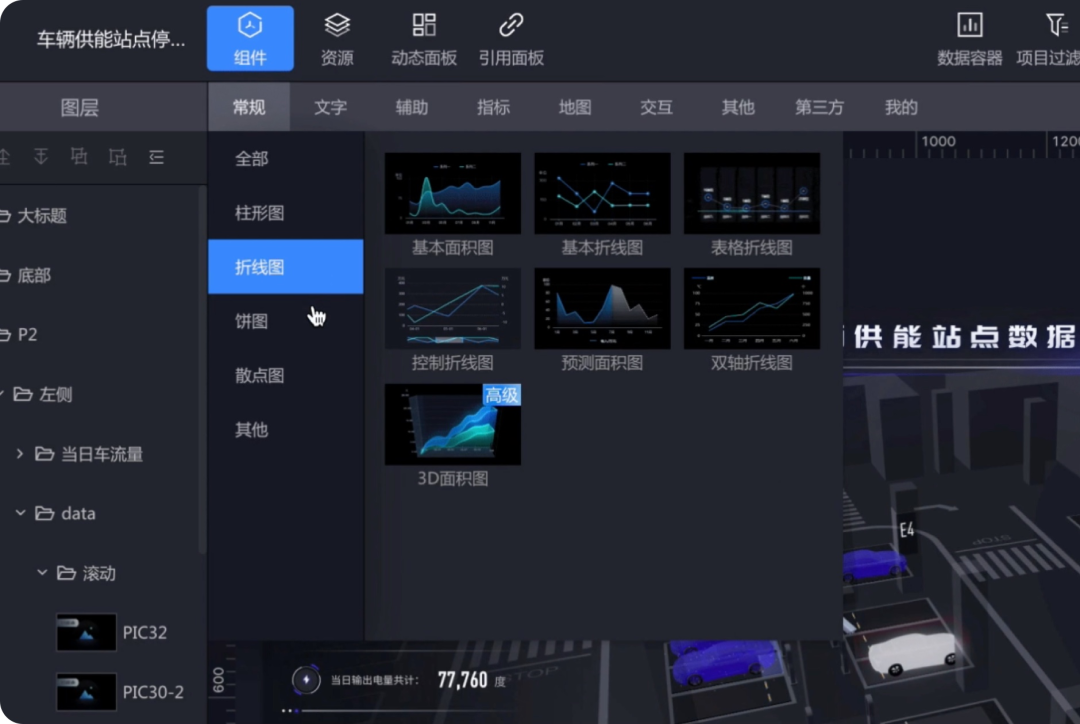Click the PIC30-2 layer thumbnail
This screenshot has height=724, width=1080.
coord(86,692)
